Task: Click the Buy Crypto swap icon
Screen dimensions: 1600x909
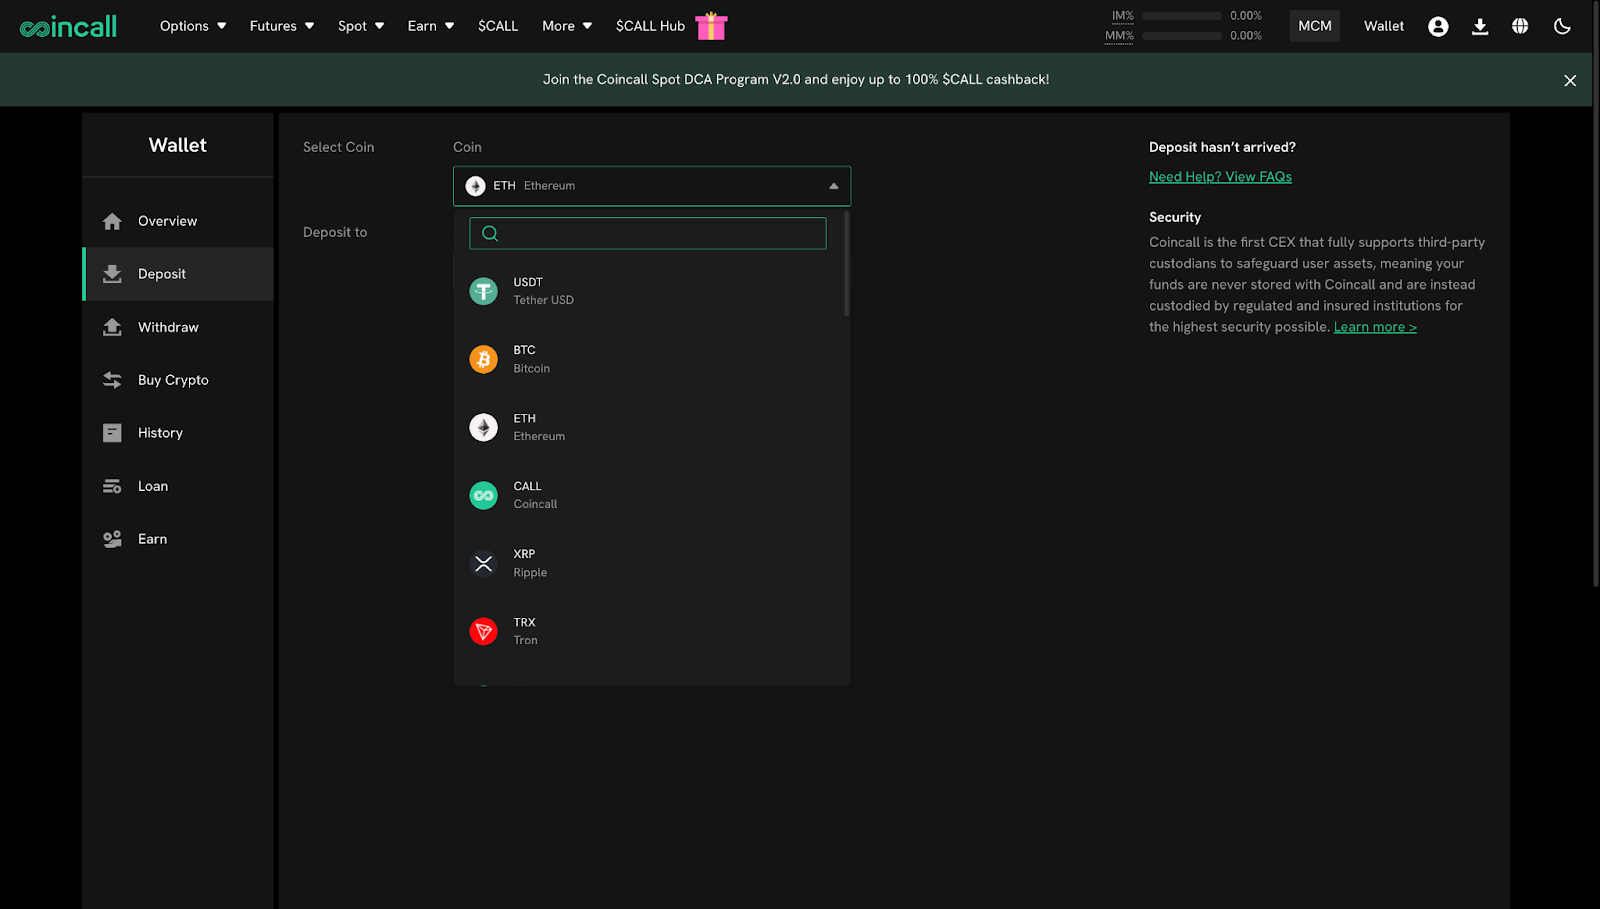Action: [x=112, y=380]
